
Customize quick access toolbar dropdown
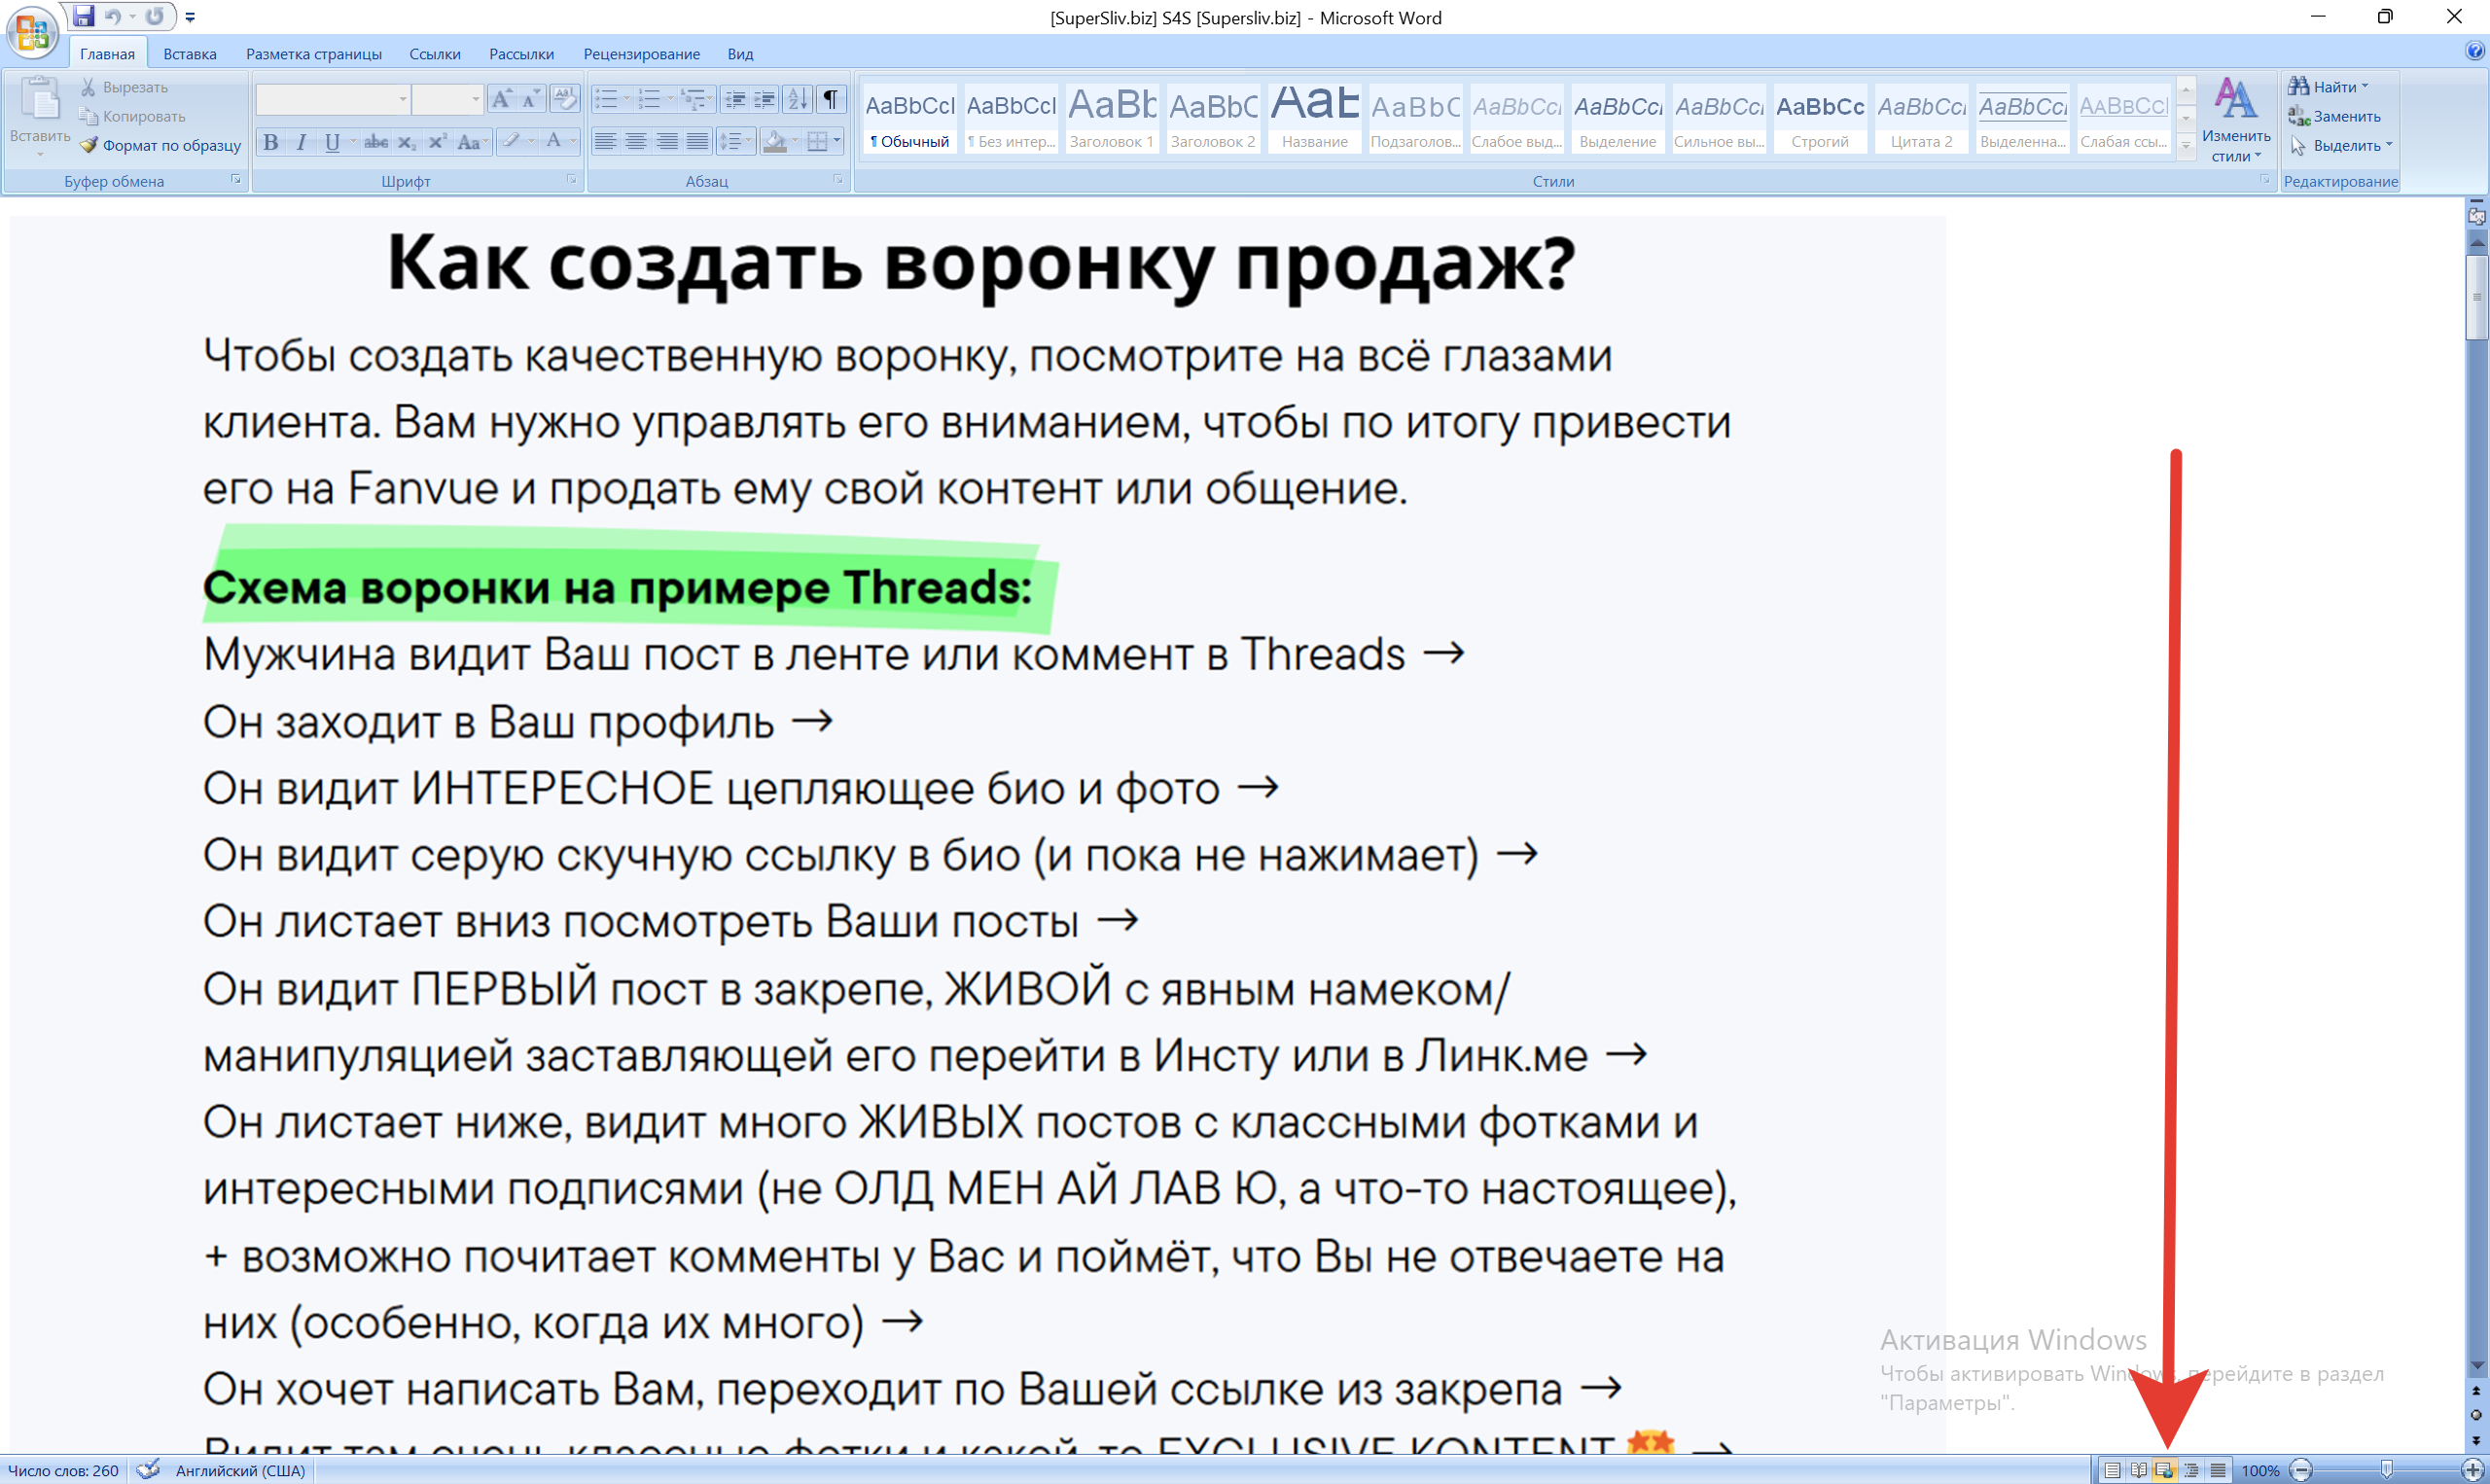coord(190,17)
